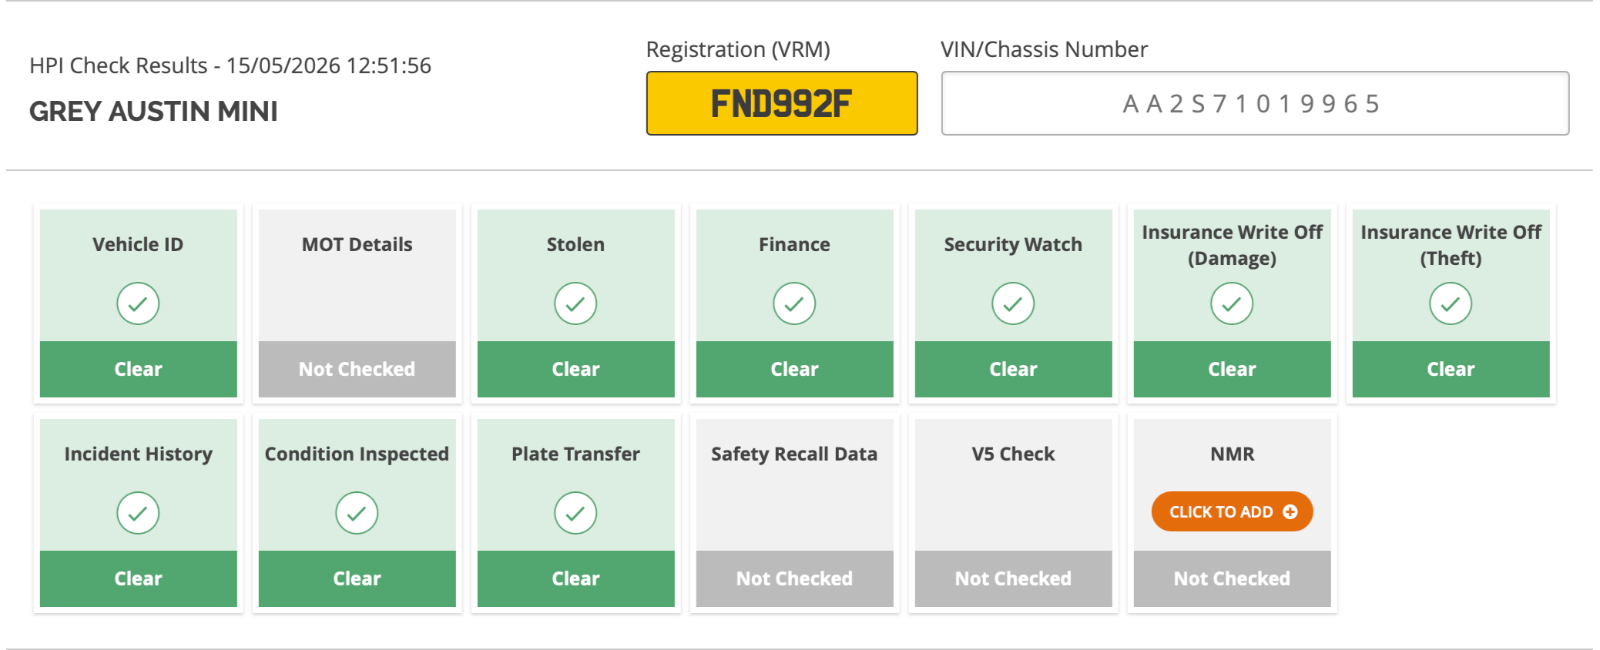
Task: Select the V5 Check Not Checked bar
Action: click(x=1013, y=578)
